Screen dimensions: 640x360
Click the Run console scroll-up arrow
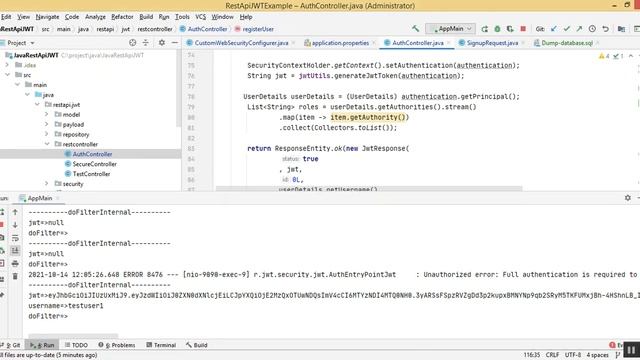[x=15, y=212]
